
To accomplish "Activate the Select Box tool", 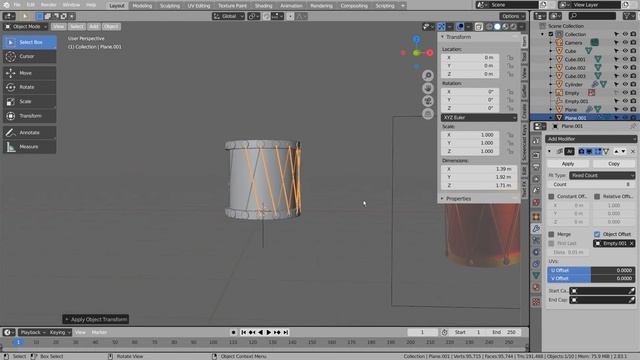I will (29, 42).
